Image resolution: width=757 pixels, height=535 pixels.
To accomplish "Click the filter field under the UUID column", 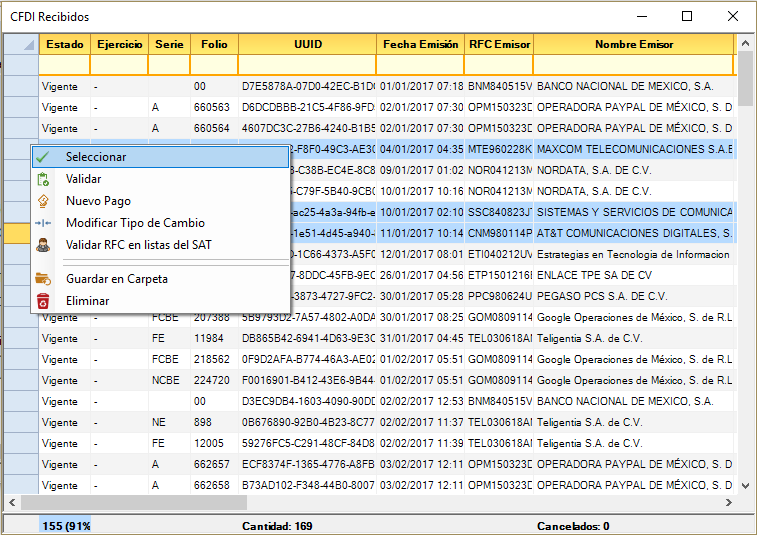I will click(307, 65).
